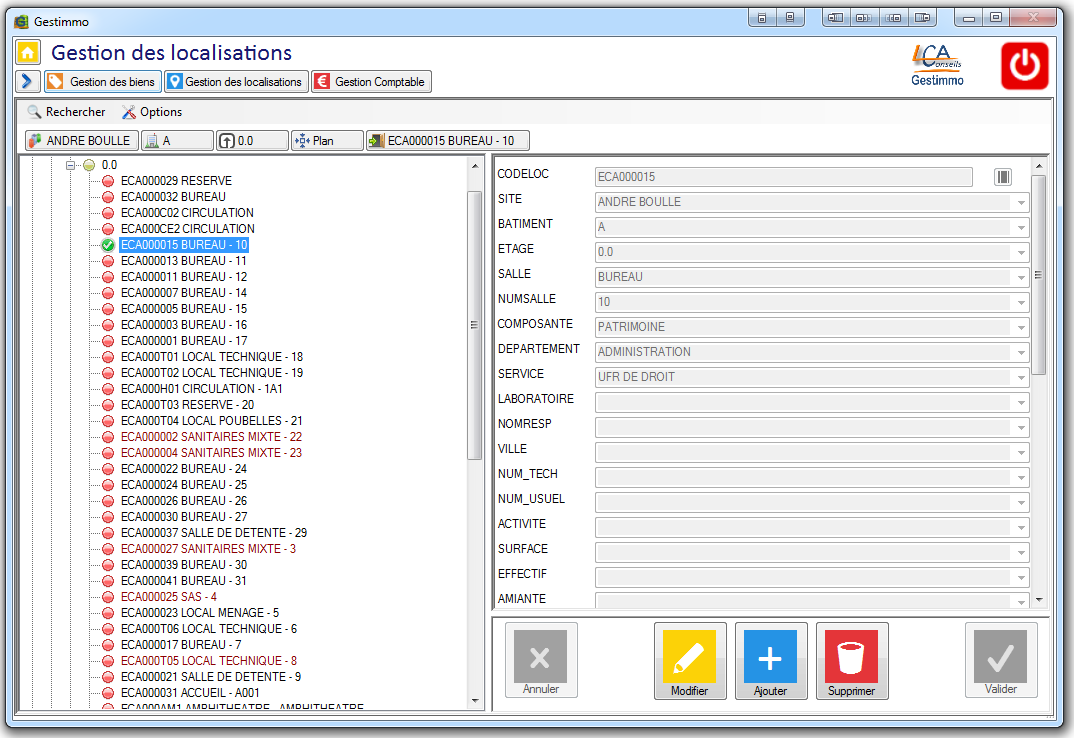Collapse the 0.0 floor tree node
The width and height of the screenshot is (1074, 738).
(71, 165)
